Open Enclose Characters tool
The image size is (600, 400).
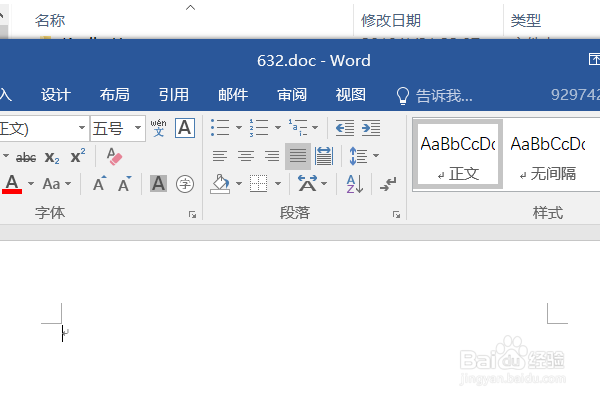click(x=185, y=184)
